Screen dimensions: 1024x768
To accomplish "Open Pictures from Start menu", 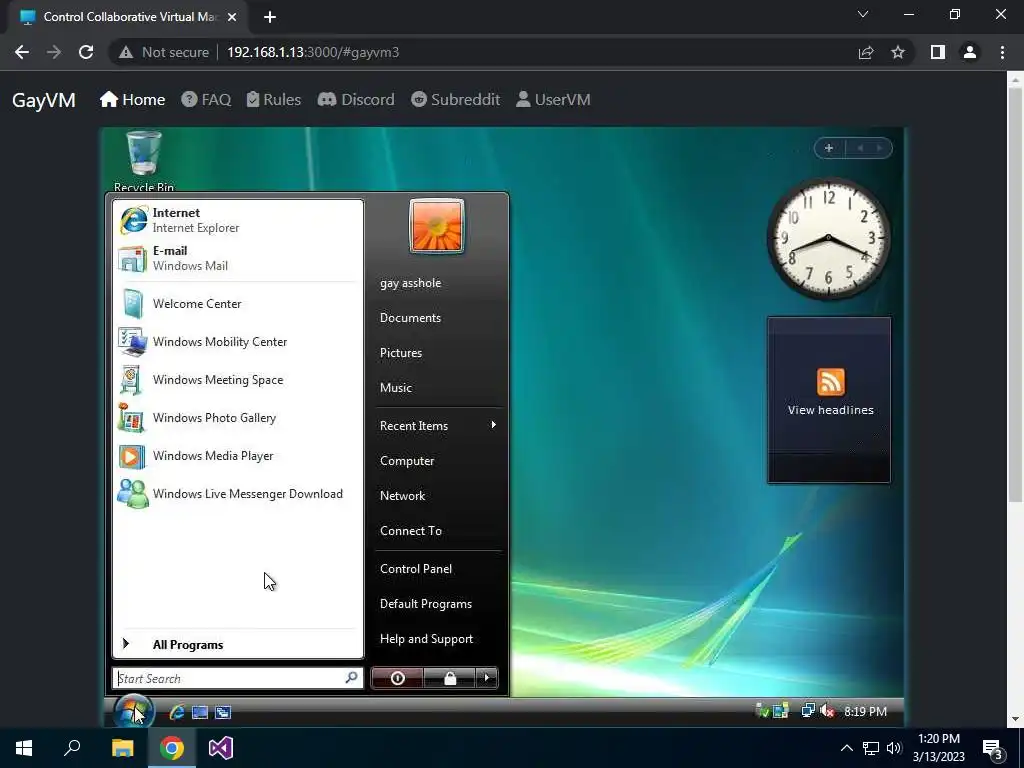I will click(x=401, y=353).
